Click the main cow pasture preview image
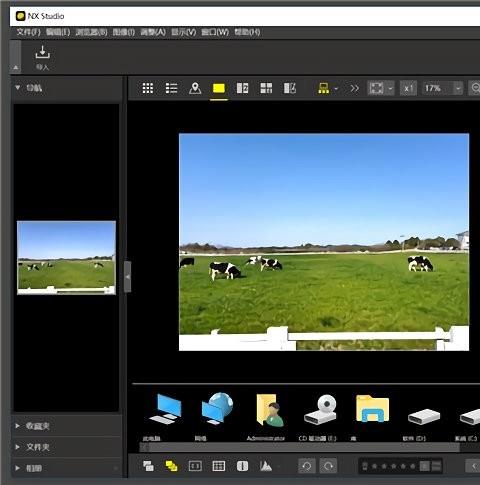Image resolution: width=480 pixels, height=485 pixels. (x=324, y=242)
